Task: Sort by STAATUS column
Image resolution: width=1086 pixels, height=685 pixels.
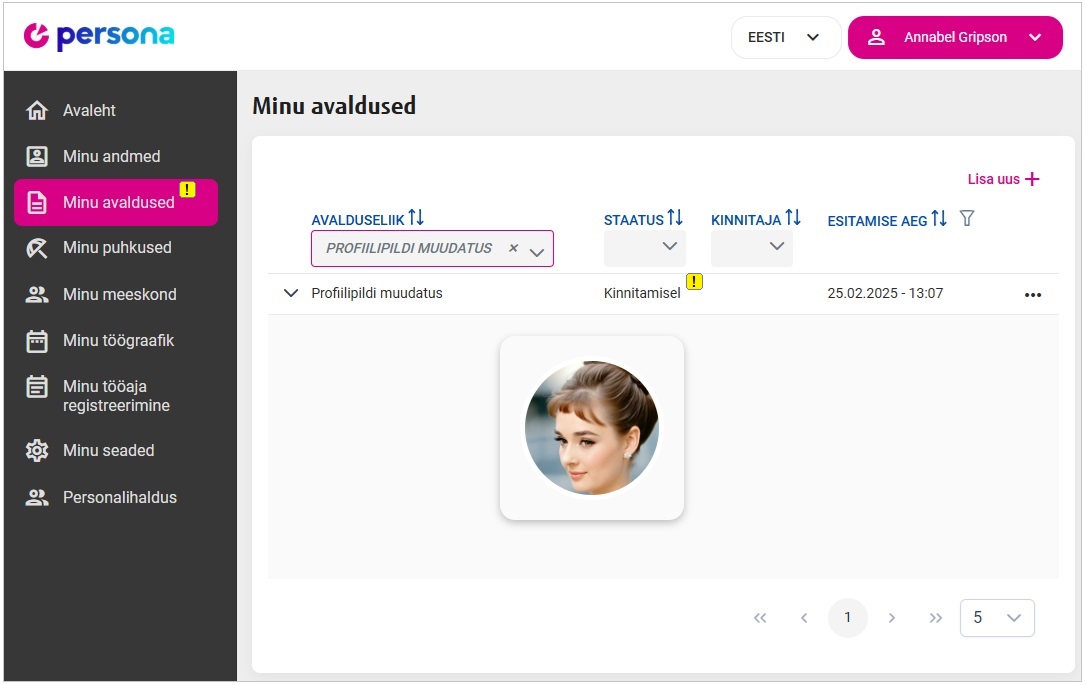Action: tap(675, 218)
